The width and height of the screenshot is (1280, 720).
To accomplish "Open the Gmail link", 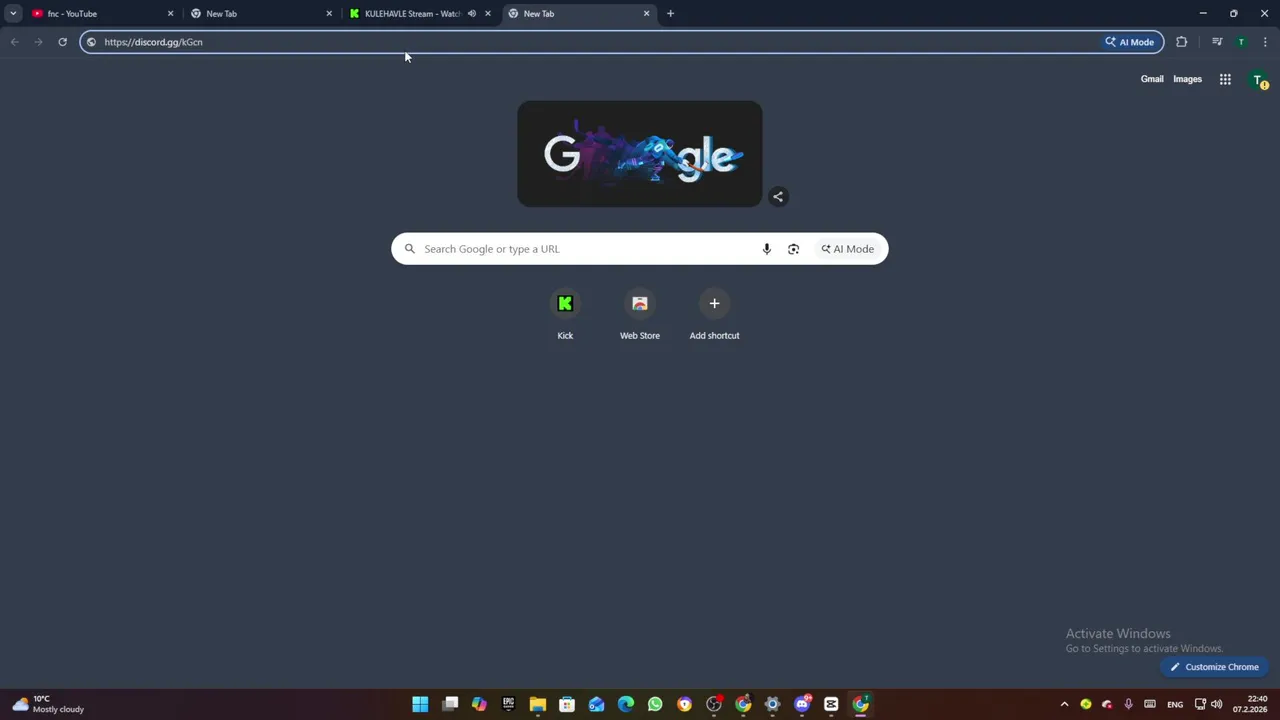I will (x=1152, y=79).
